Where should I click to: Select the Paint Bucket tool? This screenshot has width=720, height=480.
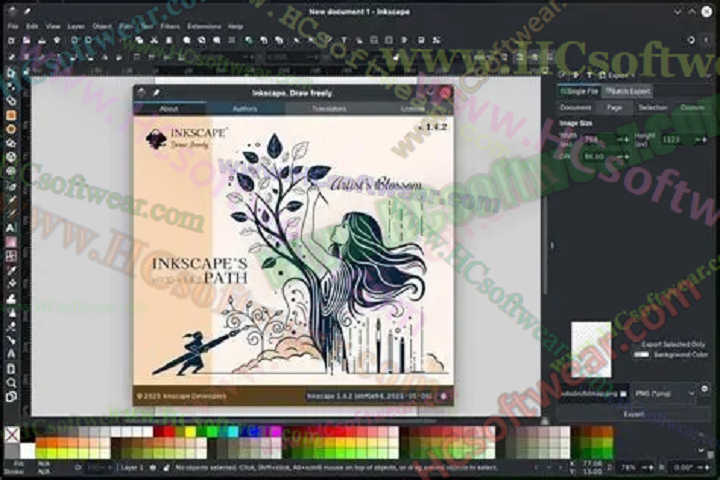(x=11, y=284)
